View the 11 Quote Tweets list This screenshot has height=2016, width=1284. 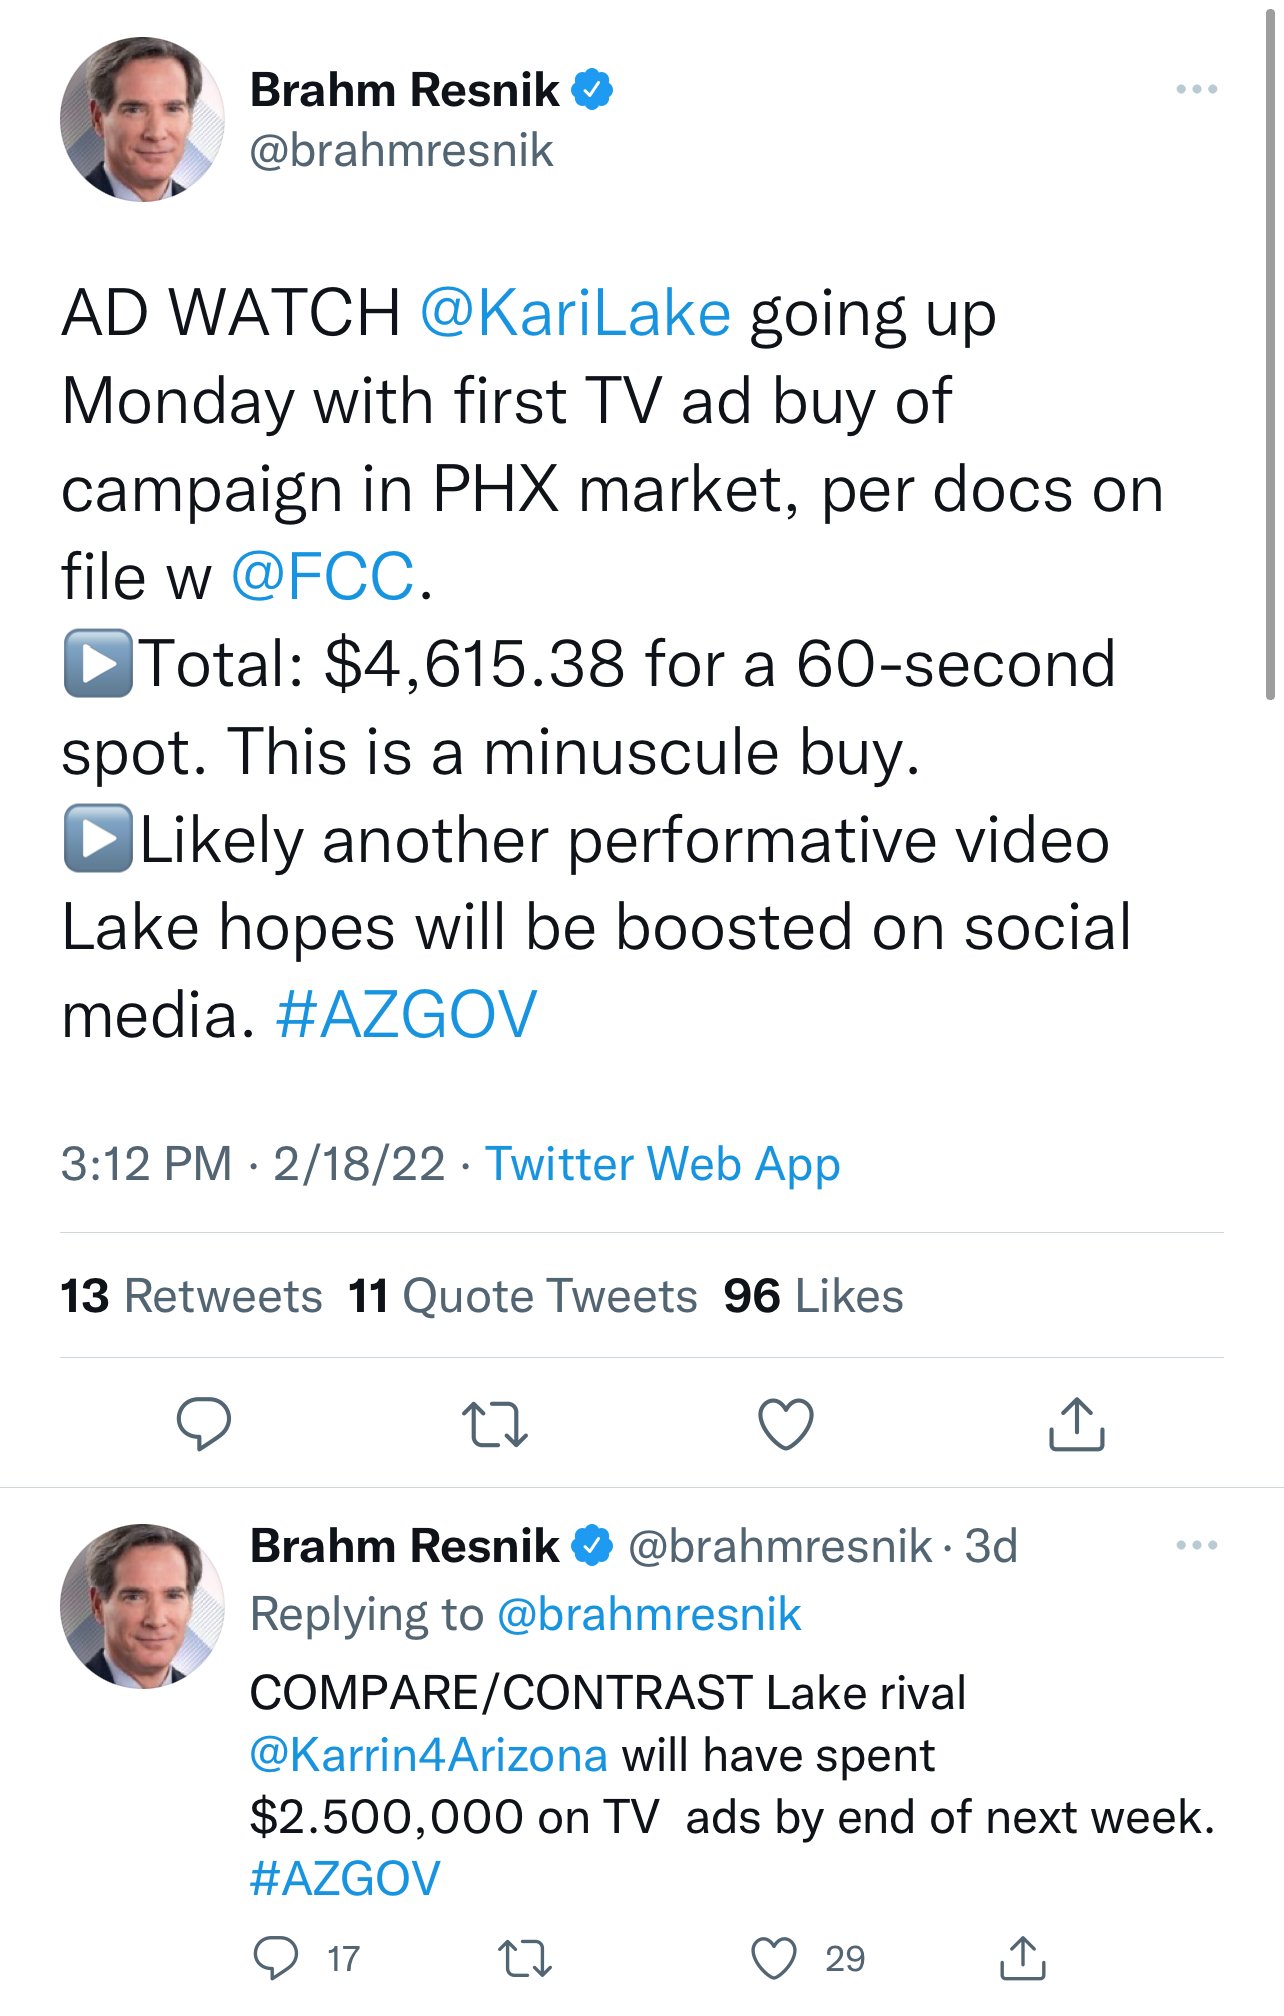[522, 1296]
